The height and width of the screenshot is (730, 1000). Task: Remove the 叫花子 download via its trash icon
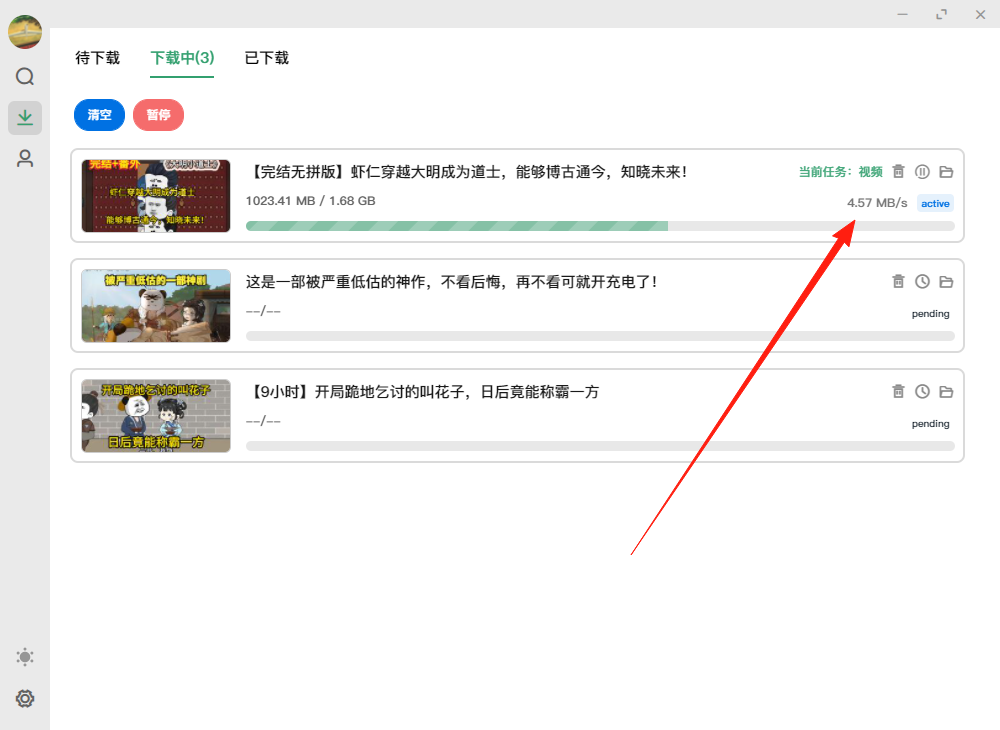tap(898, 391)
